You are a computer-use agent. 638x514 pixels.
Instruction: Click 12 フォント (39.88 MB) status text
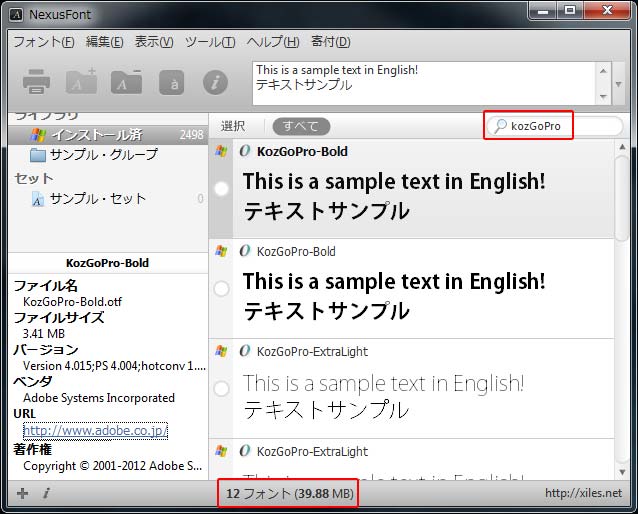(x=290, y=493)
